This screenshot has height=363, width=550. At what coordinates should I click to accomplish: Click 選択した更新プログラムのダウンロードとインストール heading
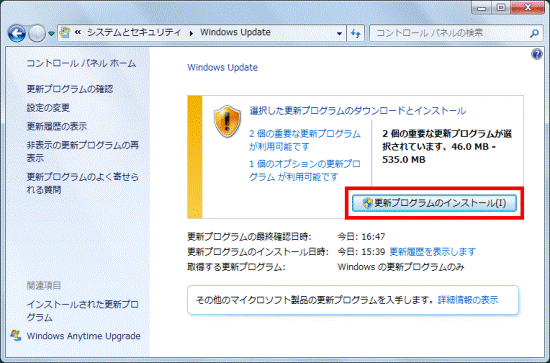[358, 111]
